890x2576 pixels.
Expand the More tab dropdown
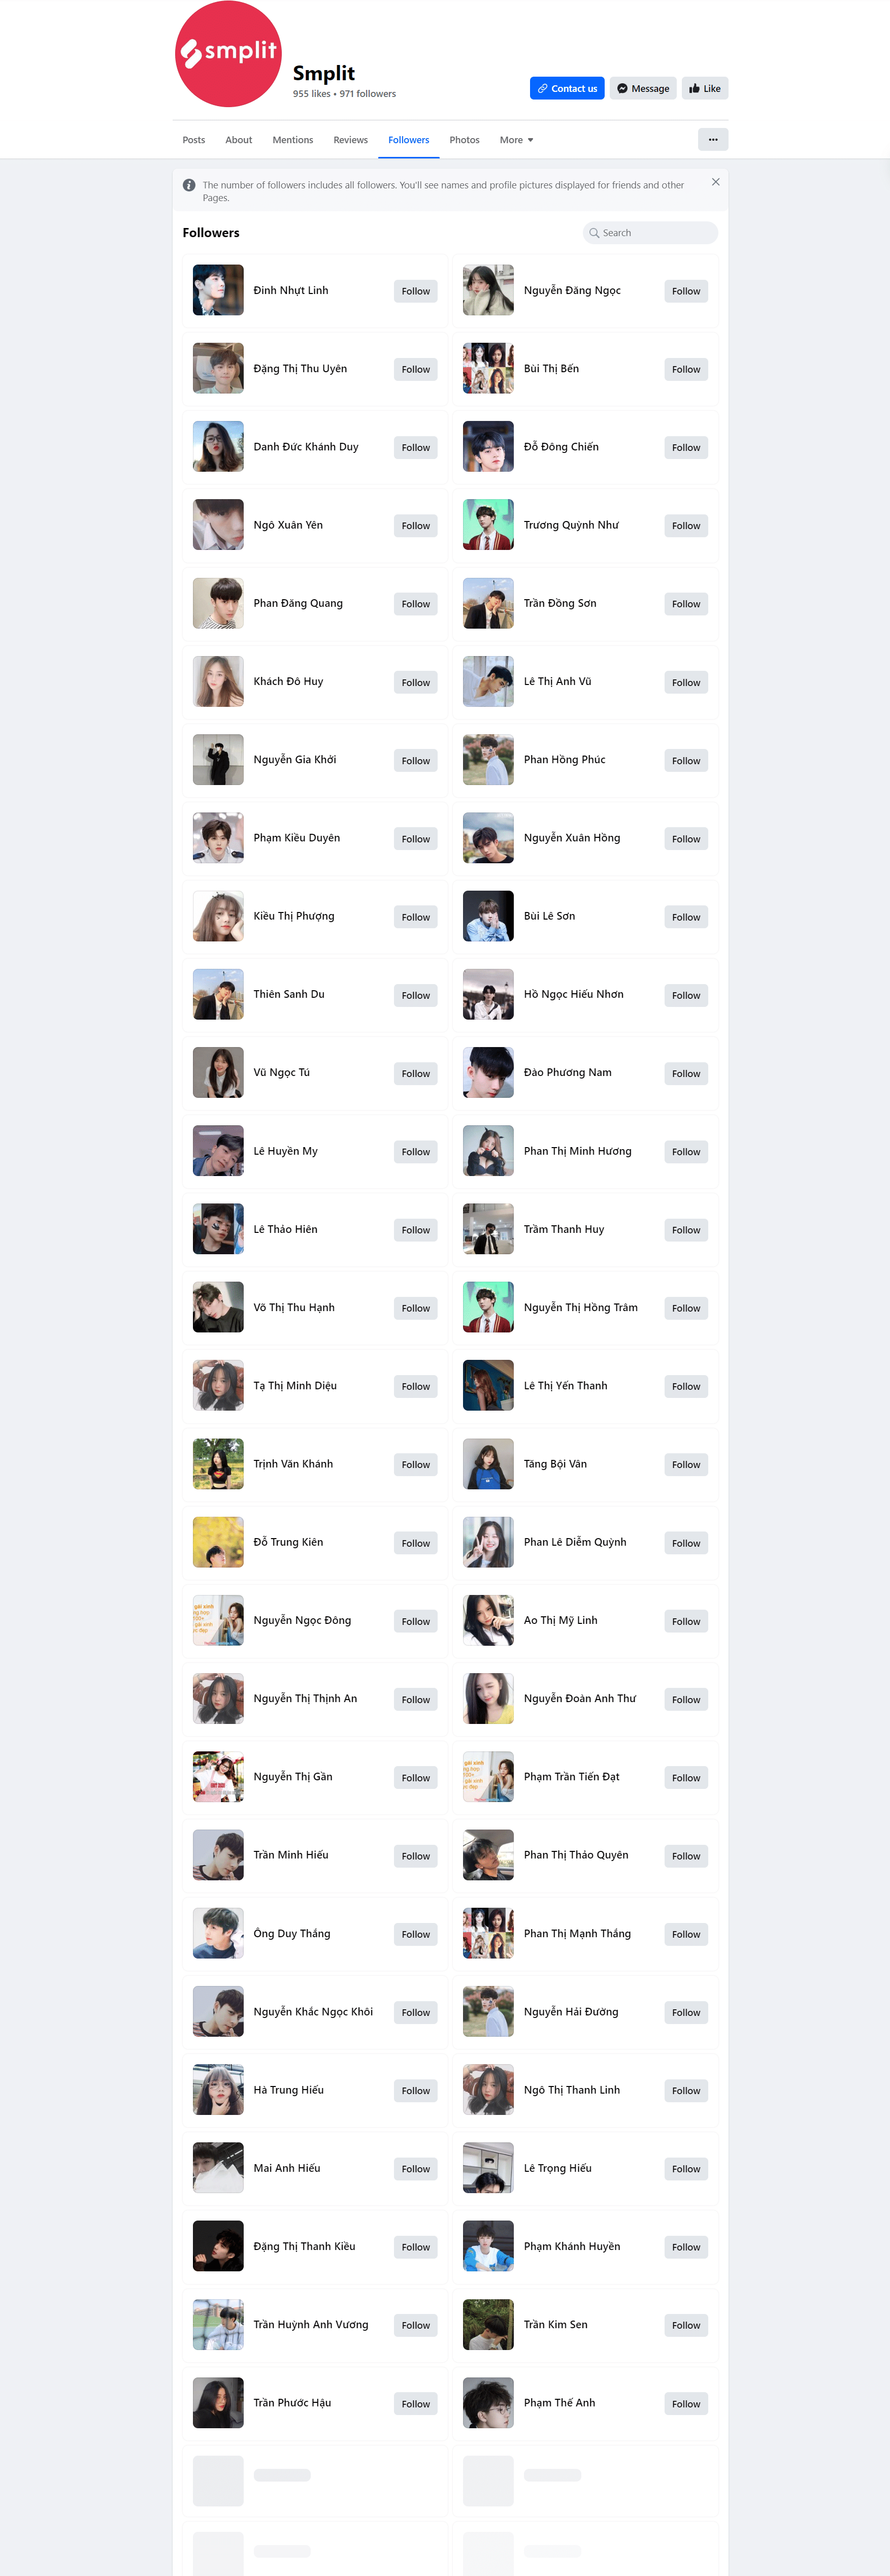pyautogui.click(x=516, y=140)
